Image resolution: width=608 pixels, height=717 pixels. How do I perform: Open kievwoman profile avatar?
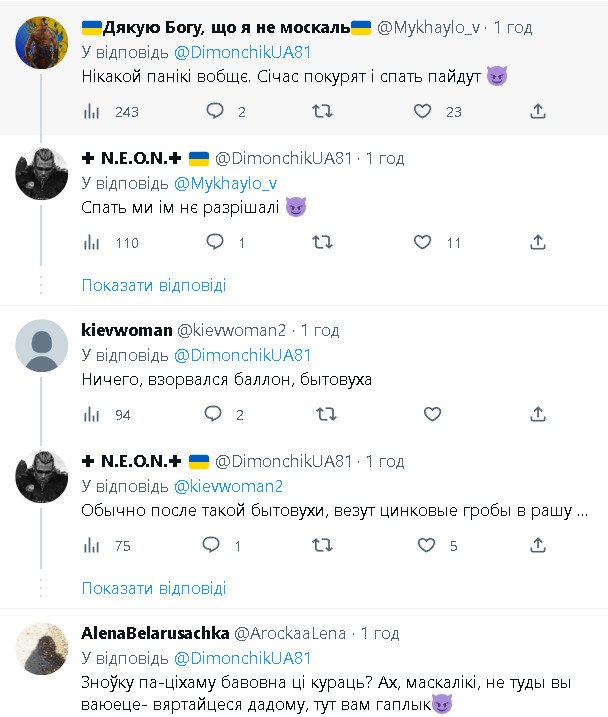tap(42, 346)
